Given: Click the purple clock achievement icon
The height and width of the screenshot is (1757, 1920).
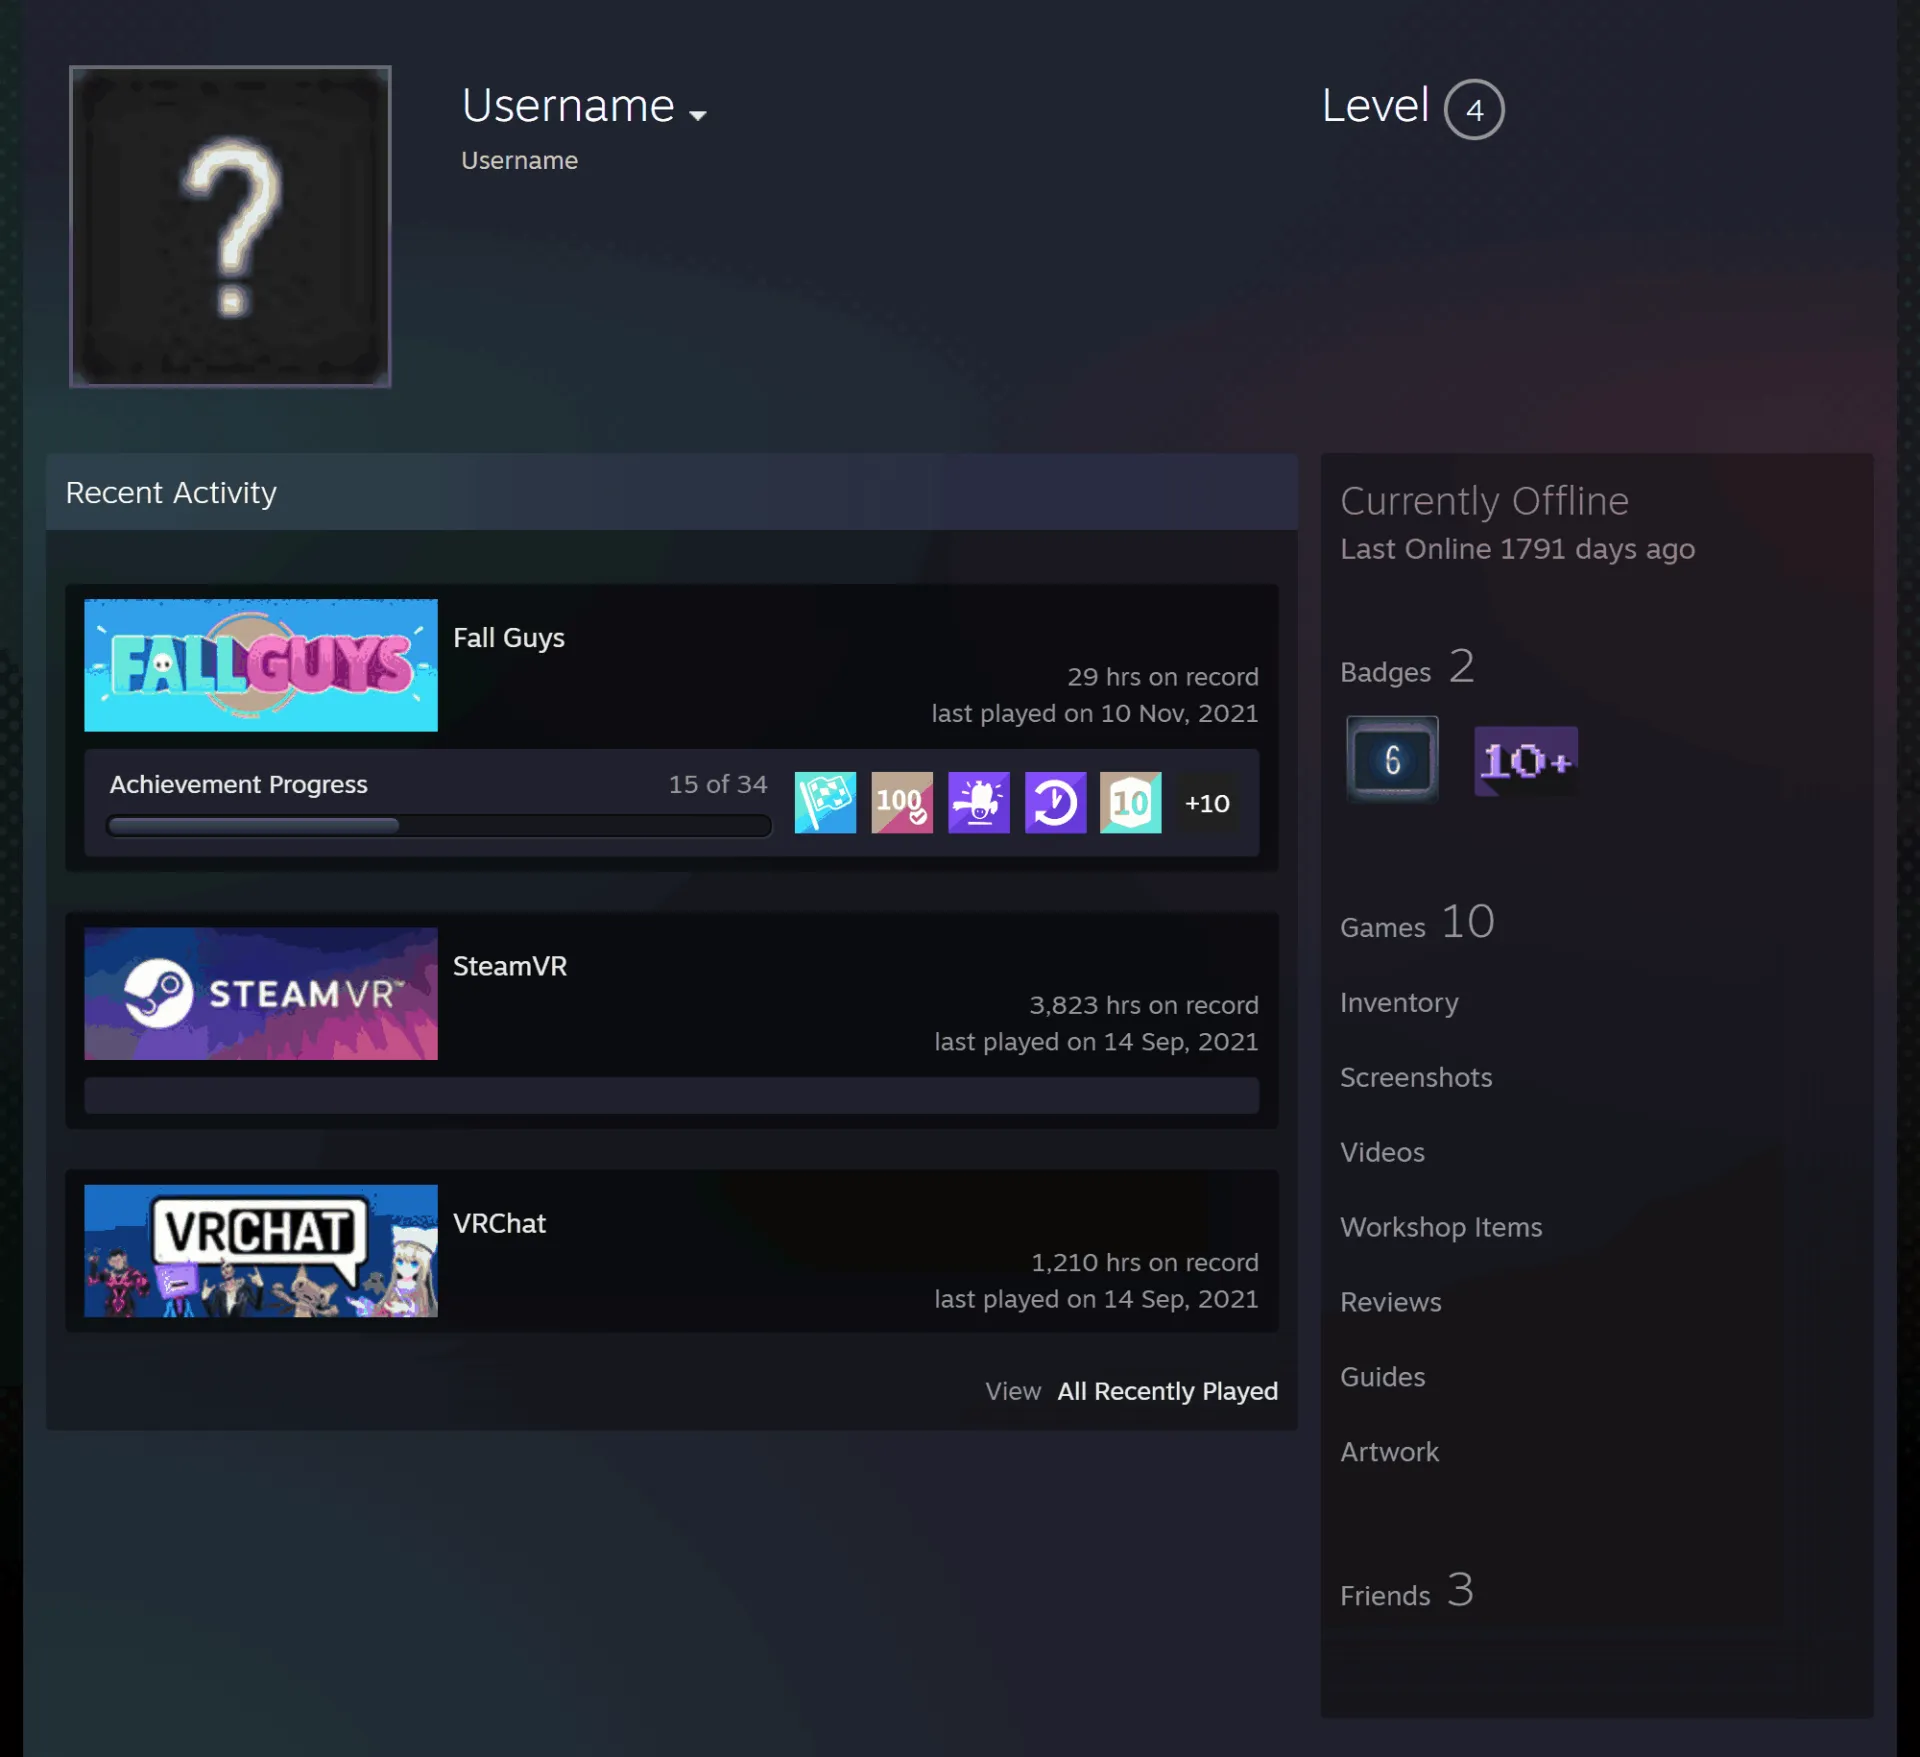Looking at the screenshot, I should click(x=1055, y=802).
